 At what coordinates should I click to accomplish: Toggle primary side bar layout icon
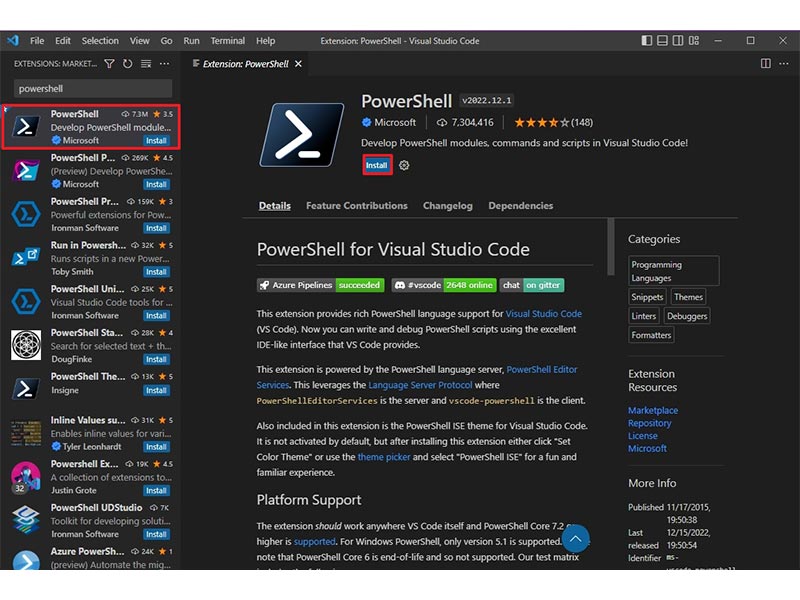coord(646,40)
